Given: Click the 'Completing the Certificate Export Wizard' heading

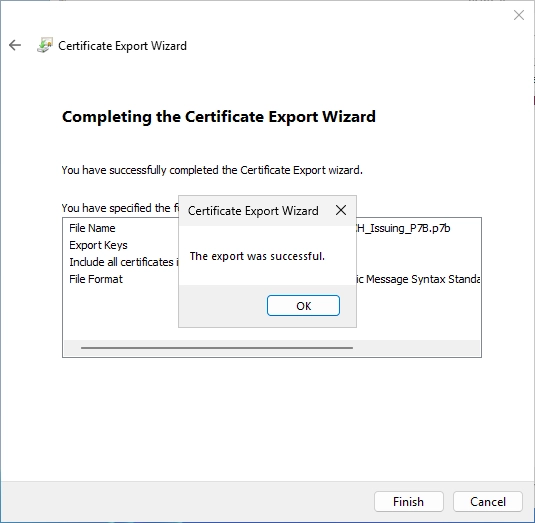Looking at the screenshot, I should 219,117.
